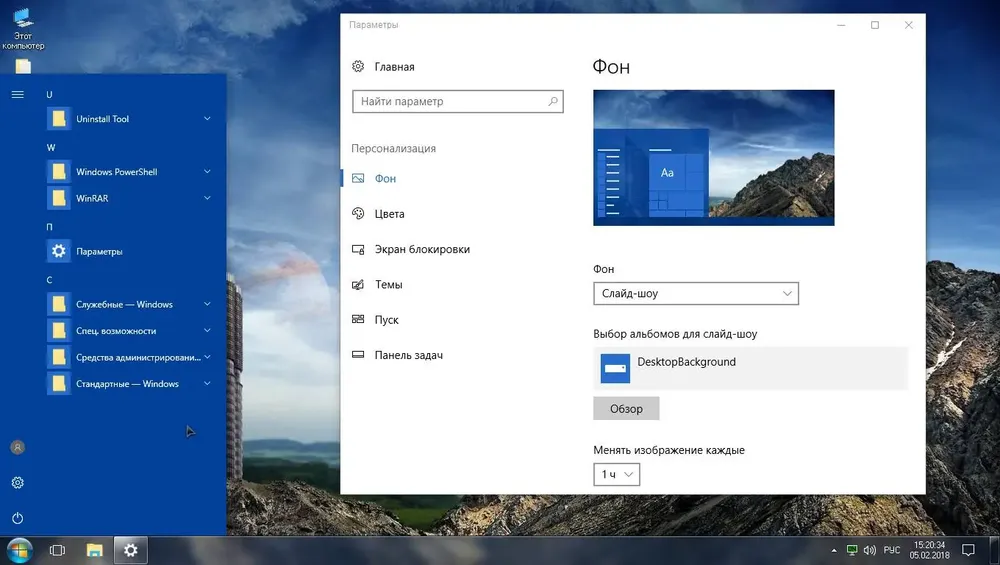Viewport: 1000px width, 565px height.
Task: Go to Экран блокировки section
Action: (421, 249)
